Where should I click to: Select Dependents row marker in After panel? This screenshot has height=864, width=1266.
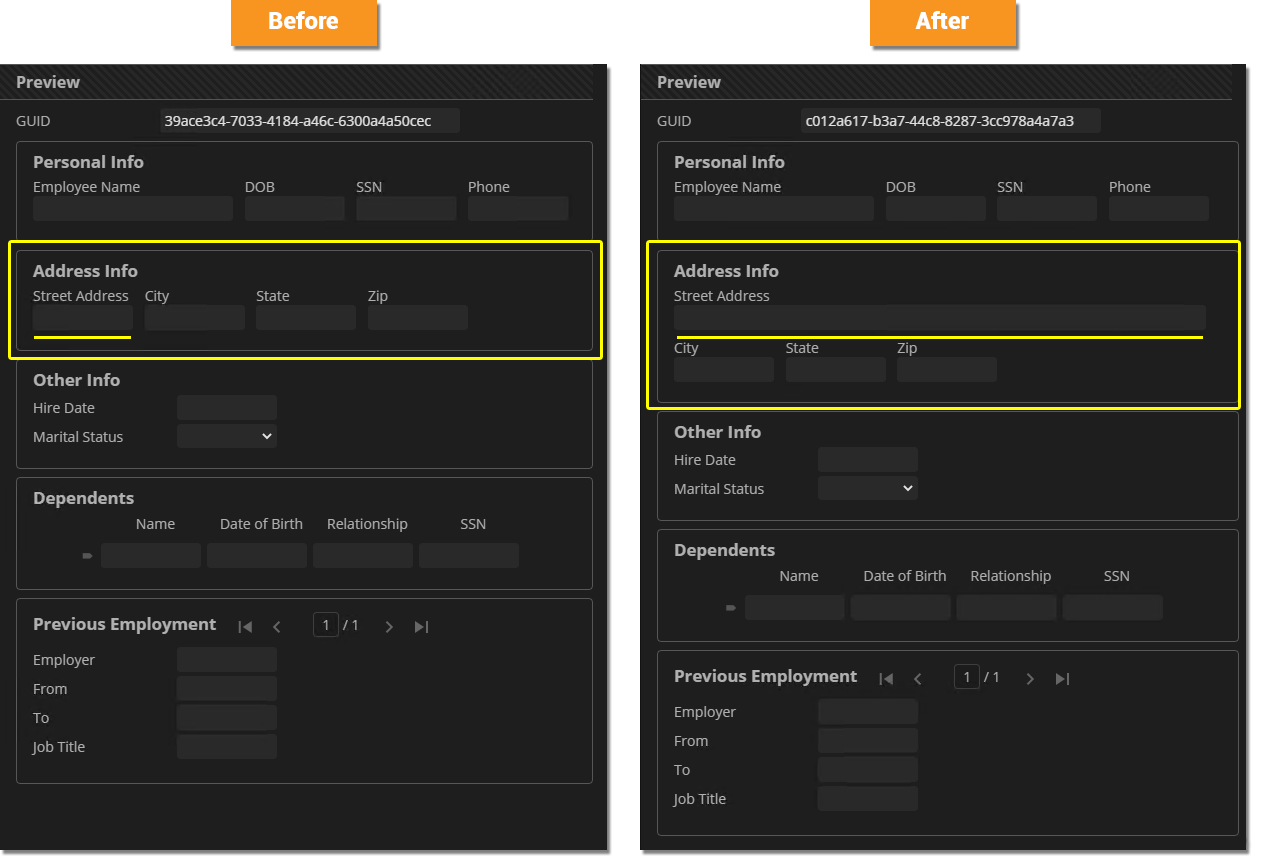click(x=731, y=608)
